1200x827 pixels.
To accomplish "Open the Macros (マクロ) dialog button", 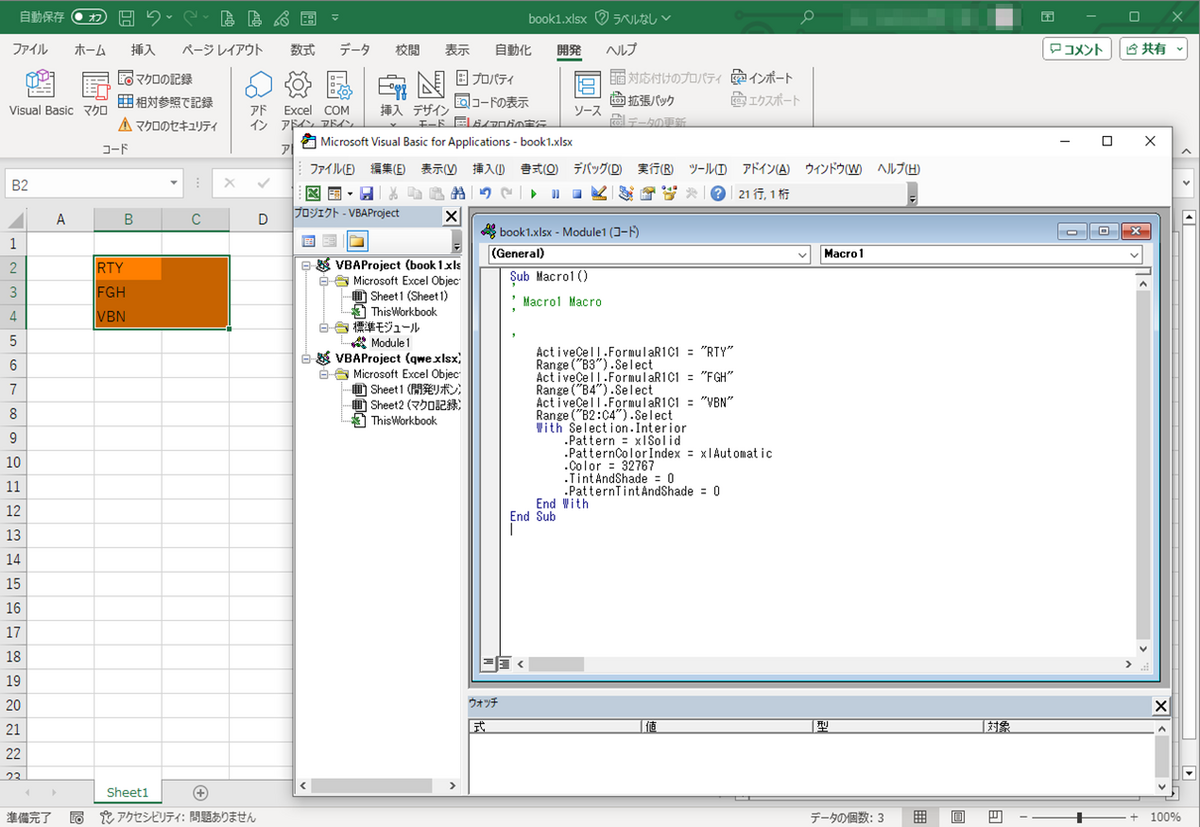I will pyautogui.click(x=95, y=94).
